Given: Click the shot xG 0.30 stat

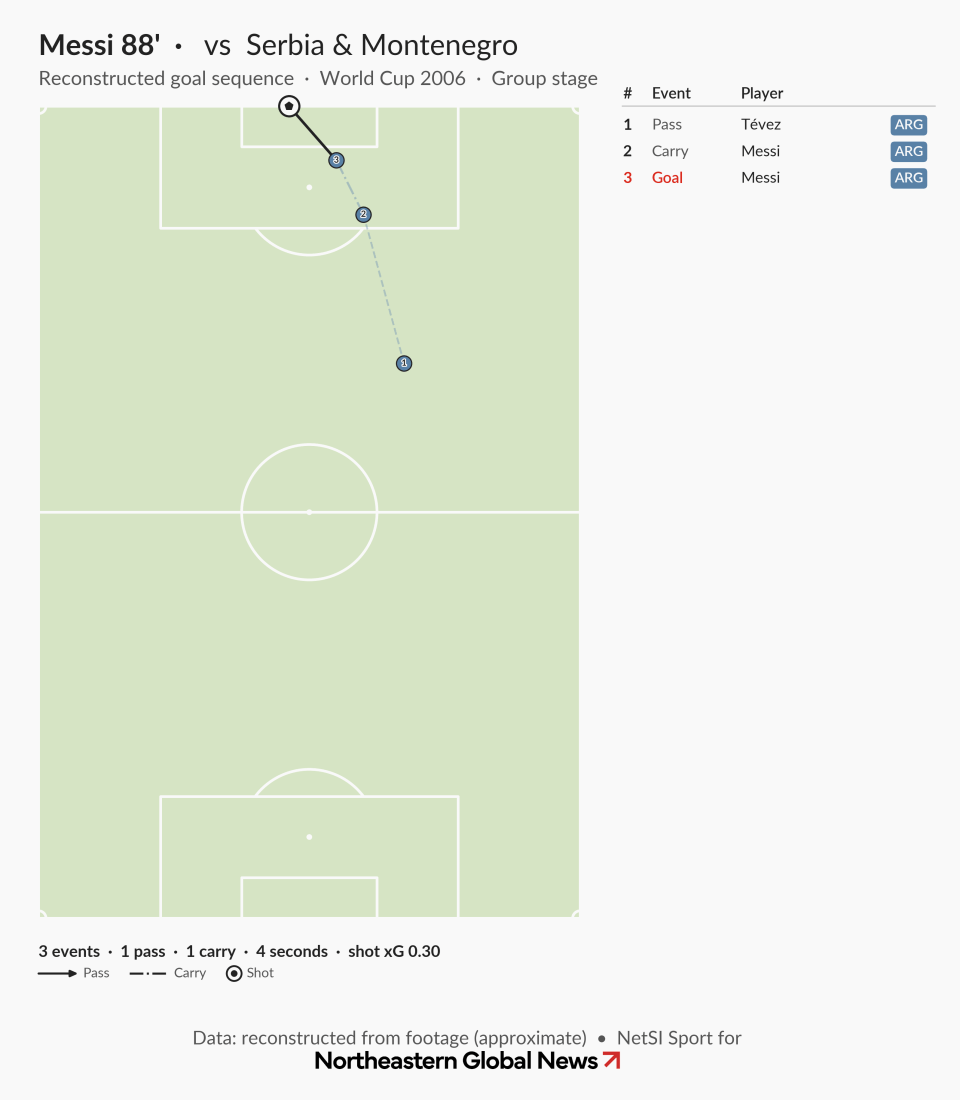Looking at the screenshot, I should (x=394, y=951).
